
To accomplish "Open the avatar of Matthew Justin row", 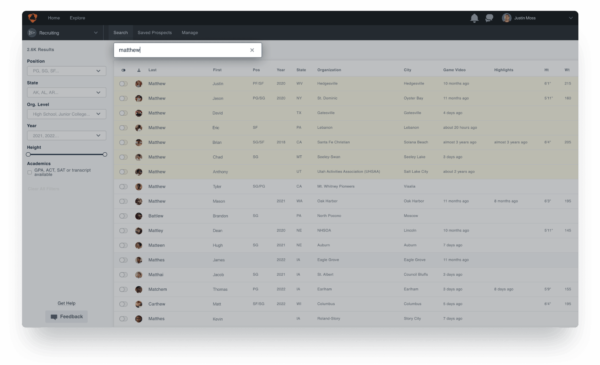I will [x=139, y=84].
